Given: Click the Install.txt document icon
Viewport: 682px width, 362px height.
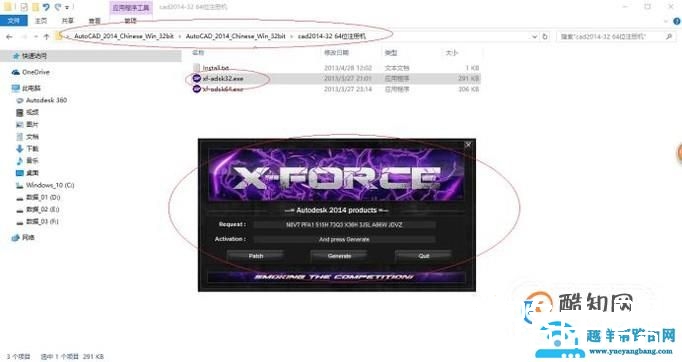Looking at the screenshot, I should point(197,68).
